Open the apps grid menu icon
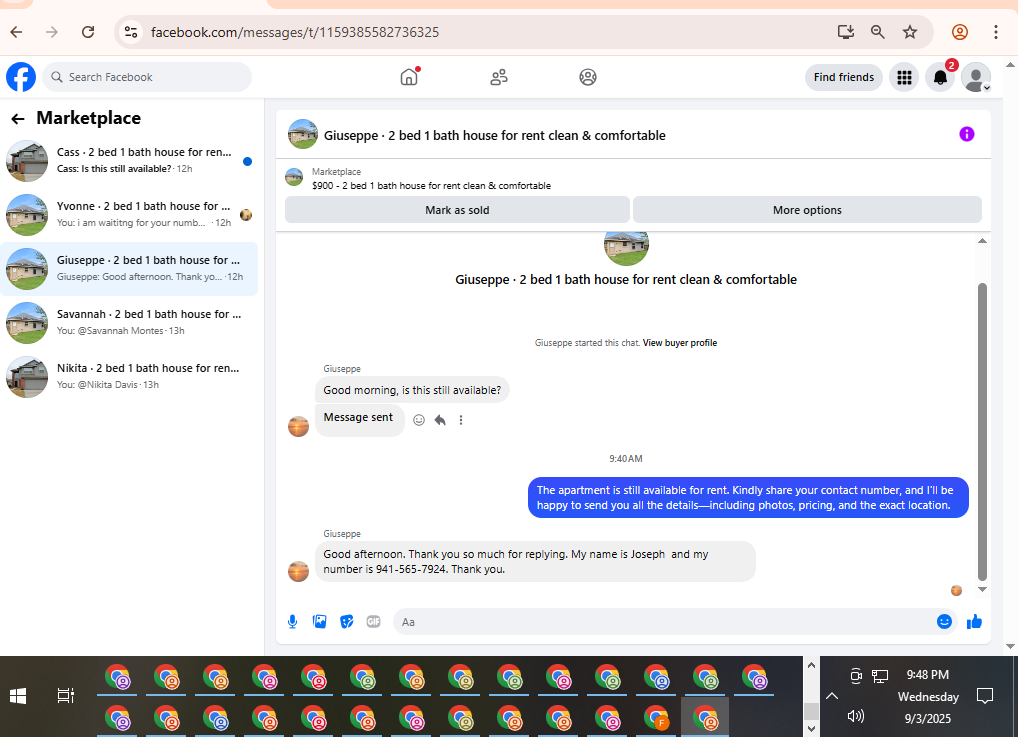This screenshot has height=737, width=1018. tap(904, 77)
